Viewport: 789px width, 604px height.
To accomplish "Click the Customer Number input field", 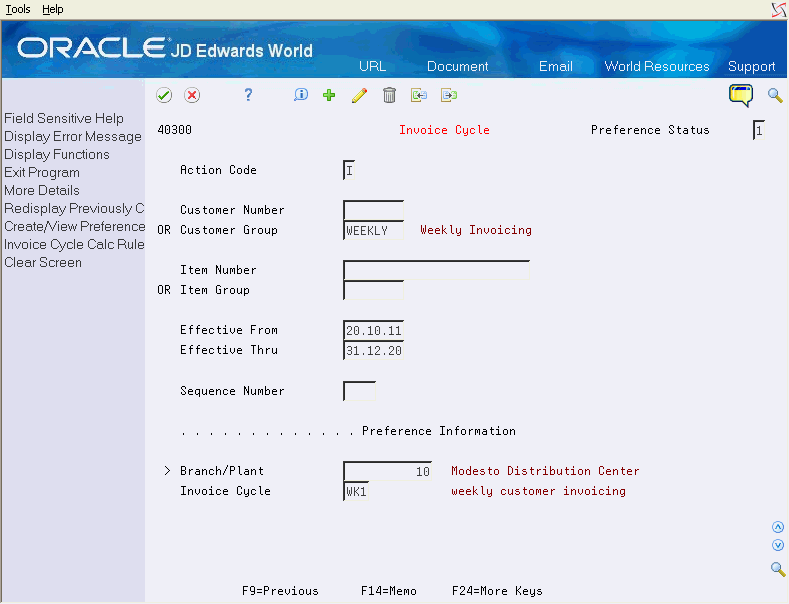I will point(373,210).
